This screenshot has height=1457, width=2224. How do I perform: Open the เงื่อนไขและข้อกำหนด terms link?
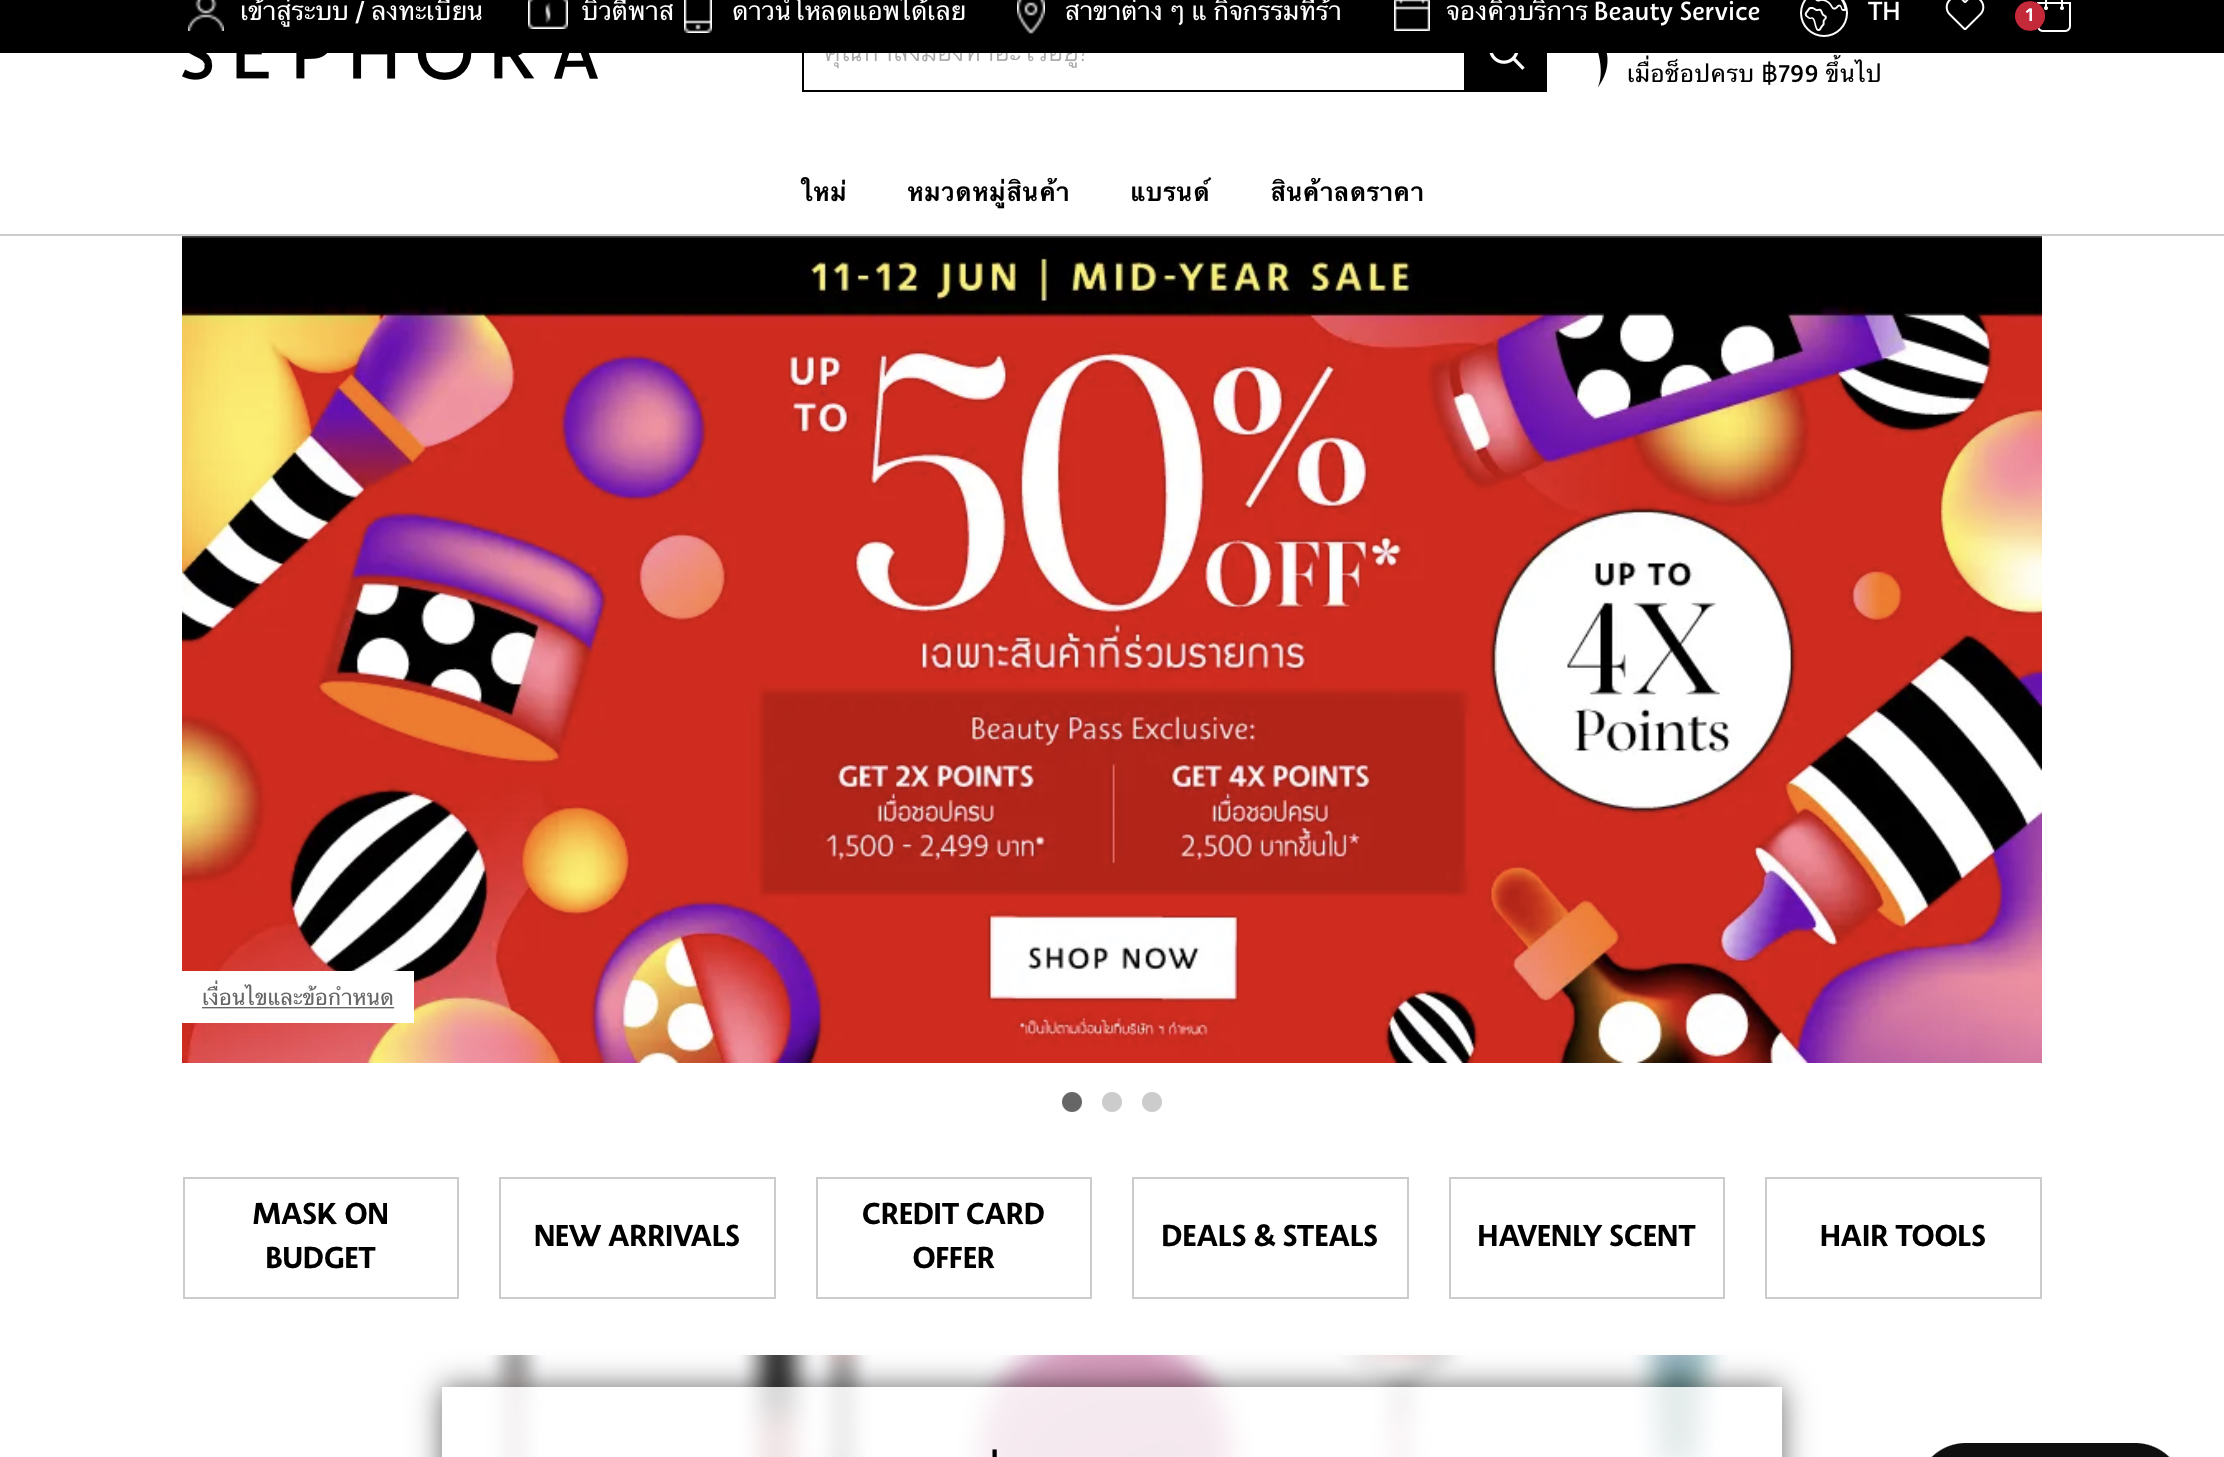[298, 997]
